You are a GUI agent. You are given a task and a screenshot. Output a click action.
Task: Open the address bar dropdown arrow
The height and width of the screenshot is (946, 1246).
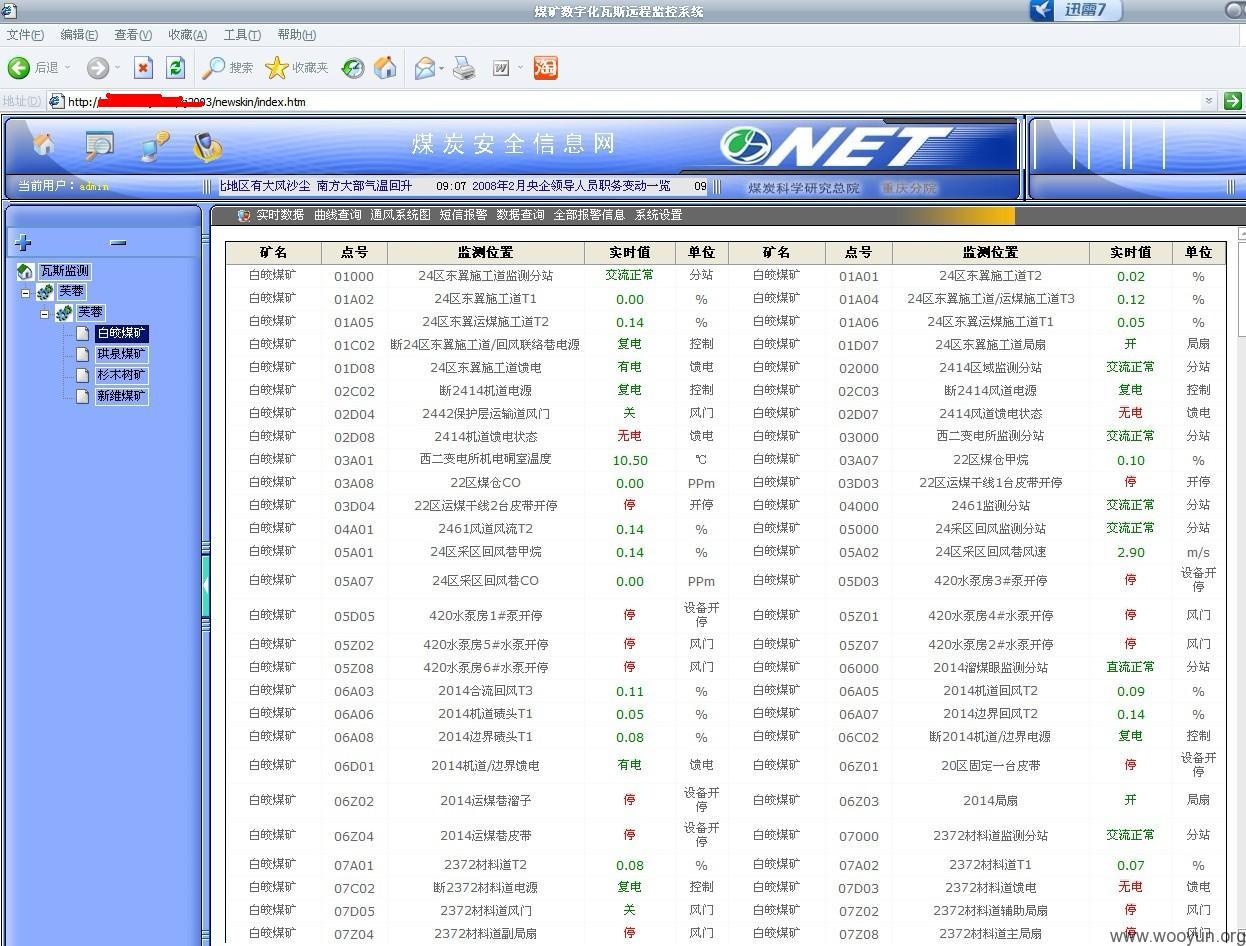1208,101
